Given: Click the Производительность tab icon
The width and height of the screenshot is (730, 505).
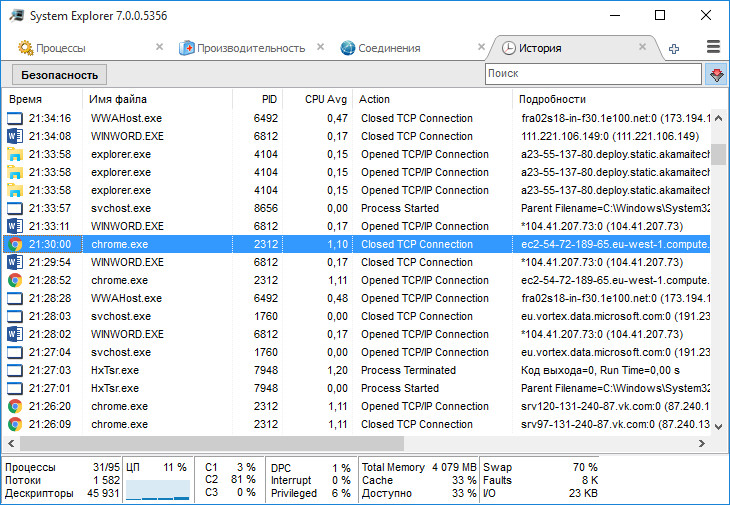Looking at the screenshot, I should click(187, 48).
